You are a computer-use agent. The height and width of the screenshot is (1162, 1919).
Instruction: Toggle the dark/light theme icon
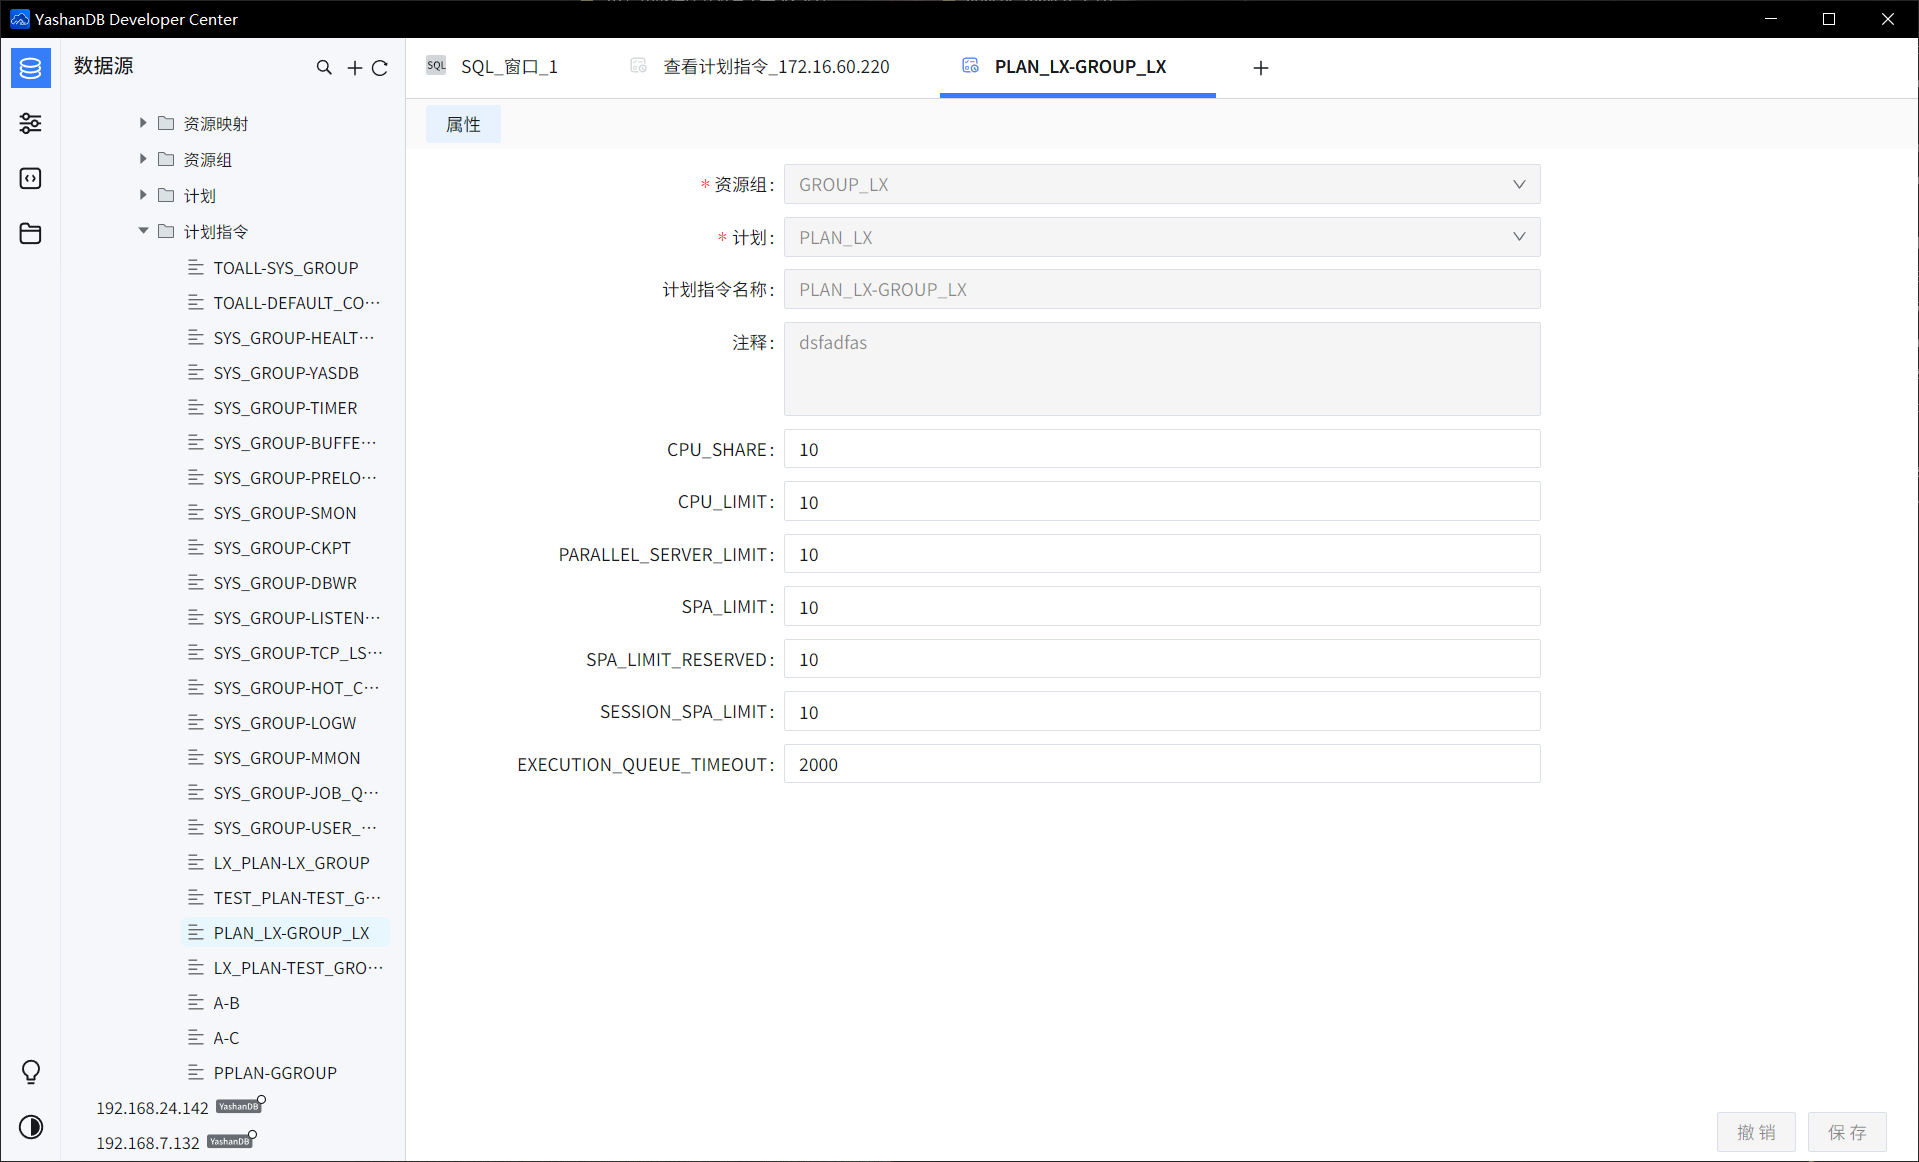[x=31, y=1127]
